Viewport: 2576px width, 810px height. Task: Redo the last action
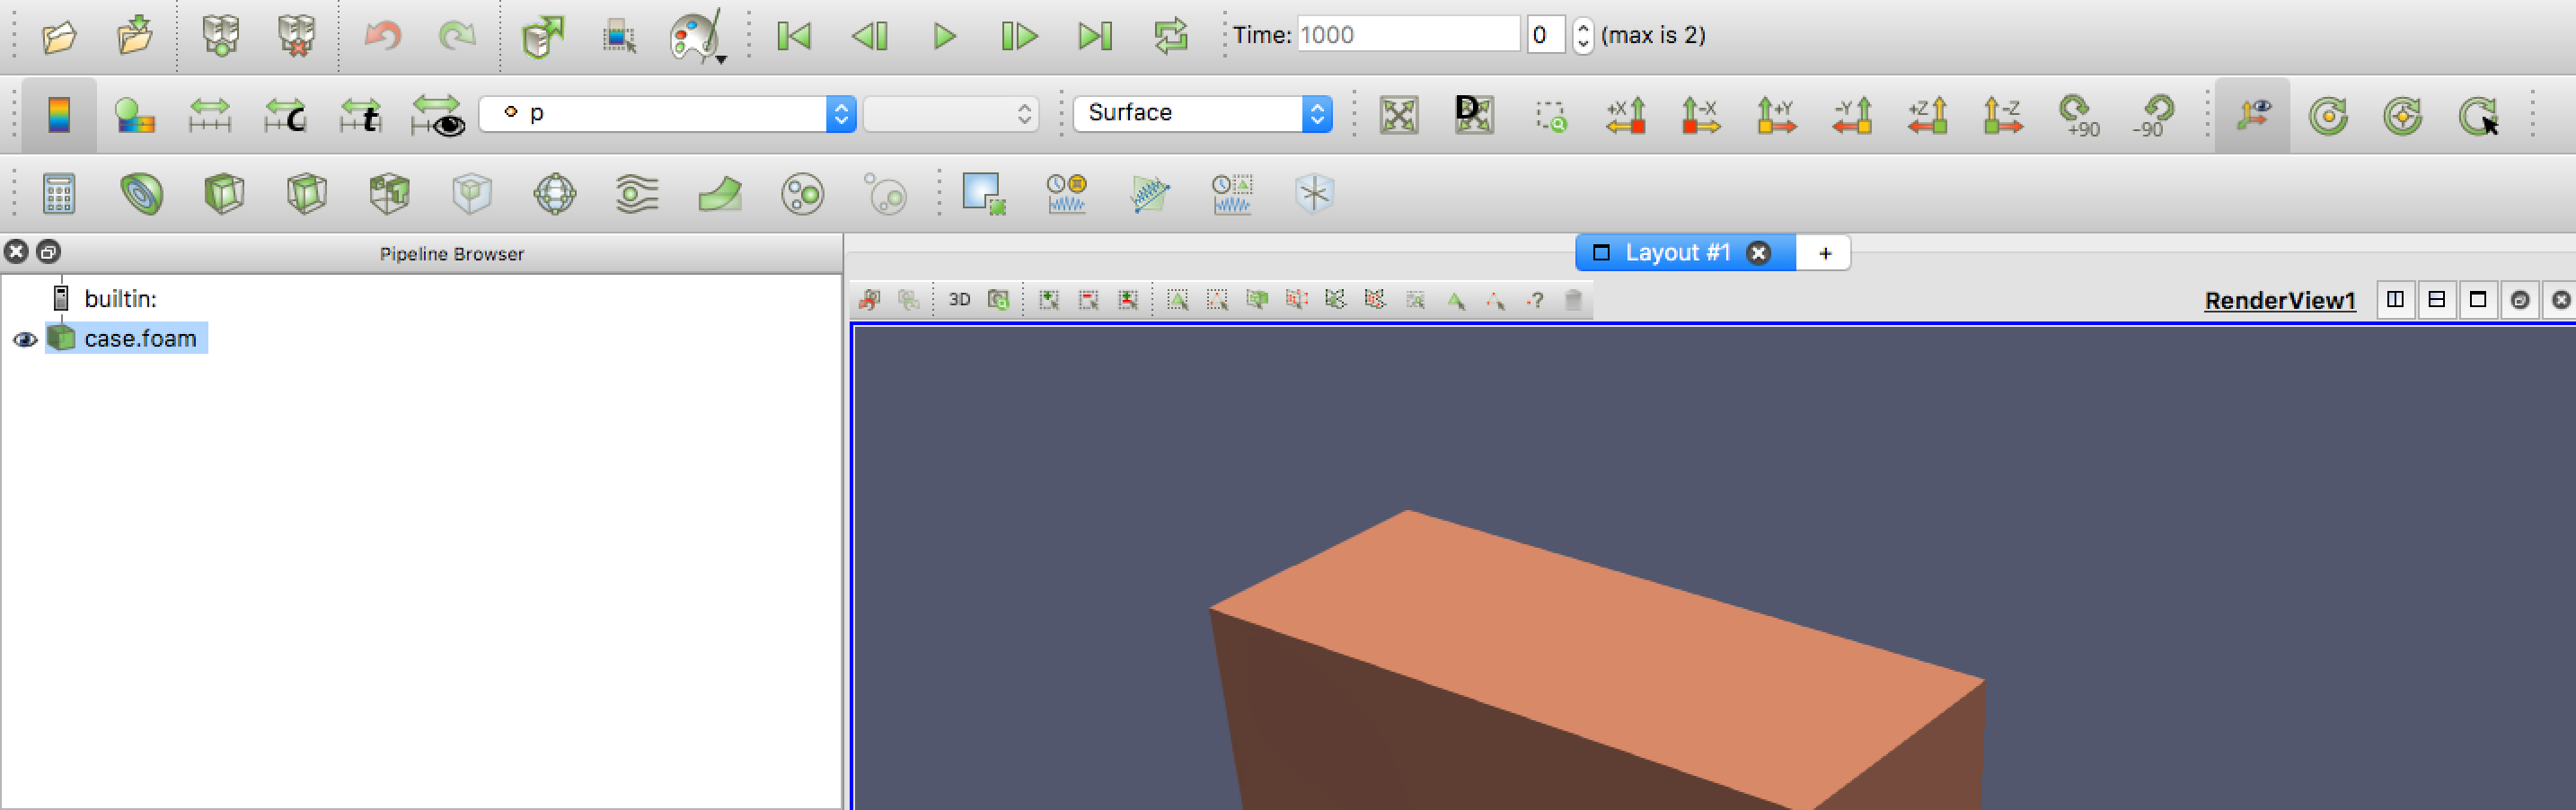click(457, 37)
